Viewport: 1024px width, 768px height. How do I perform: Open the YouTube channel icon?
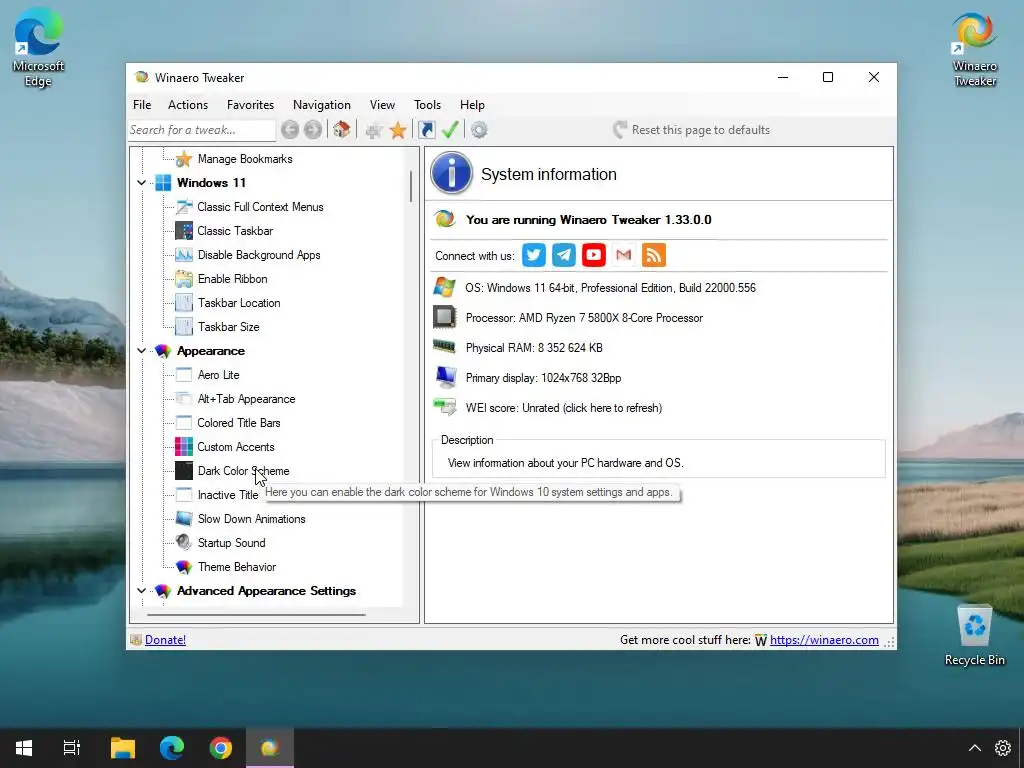594,255
